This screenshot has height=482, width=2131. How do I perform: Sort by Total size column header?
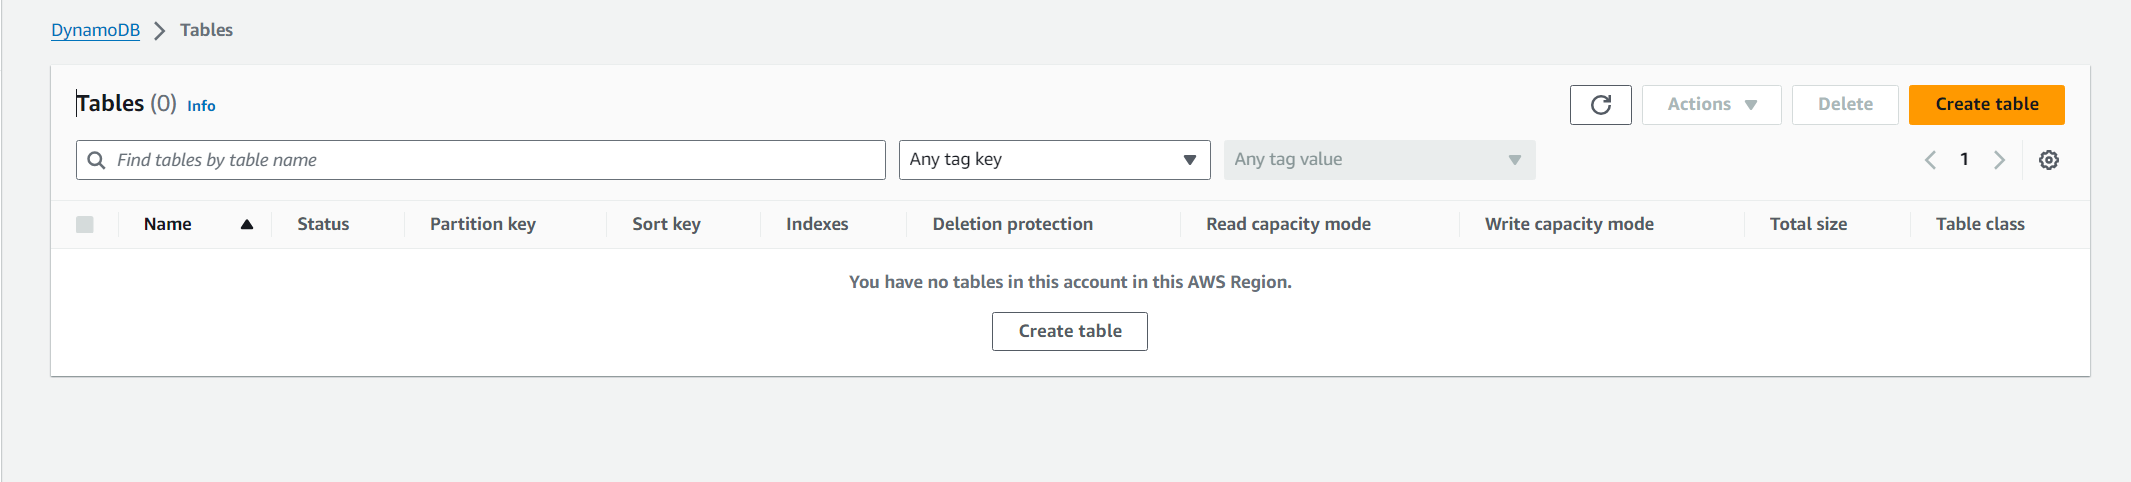click(x=1808, y=225)
